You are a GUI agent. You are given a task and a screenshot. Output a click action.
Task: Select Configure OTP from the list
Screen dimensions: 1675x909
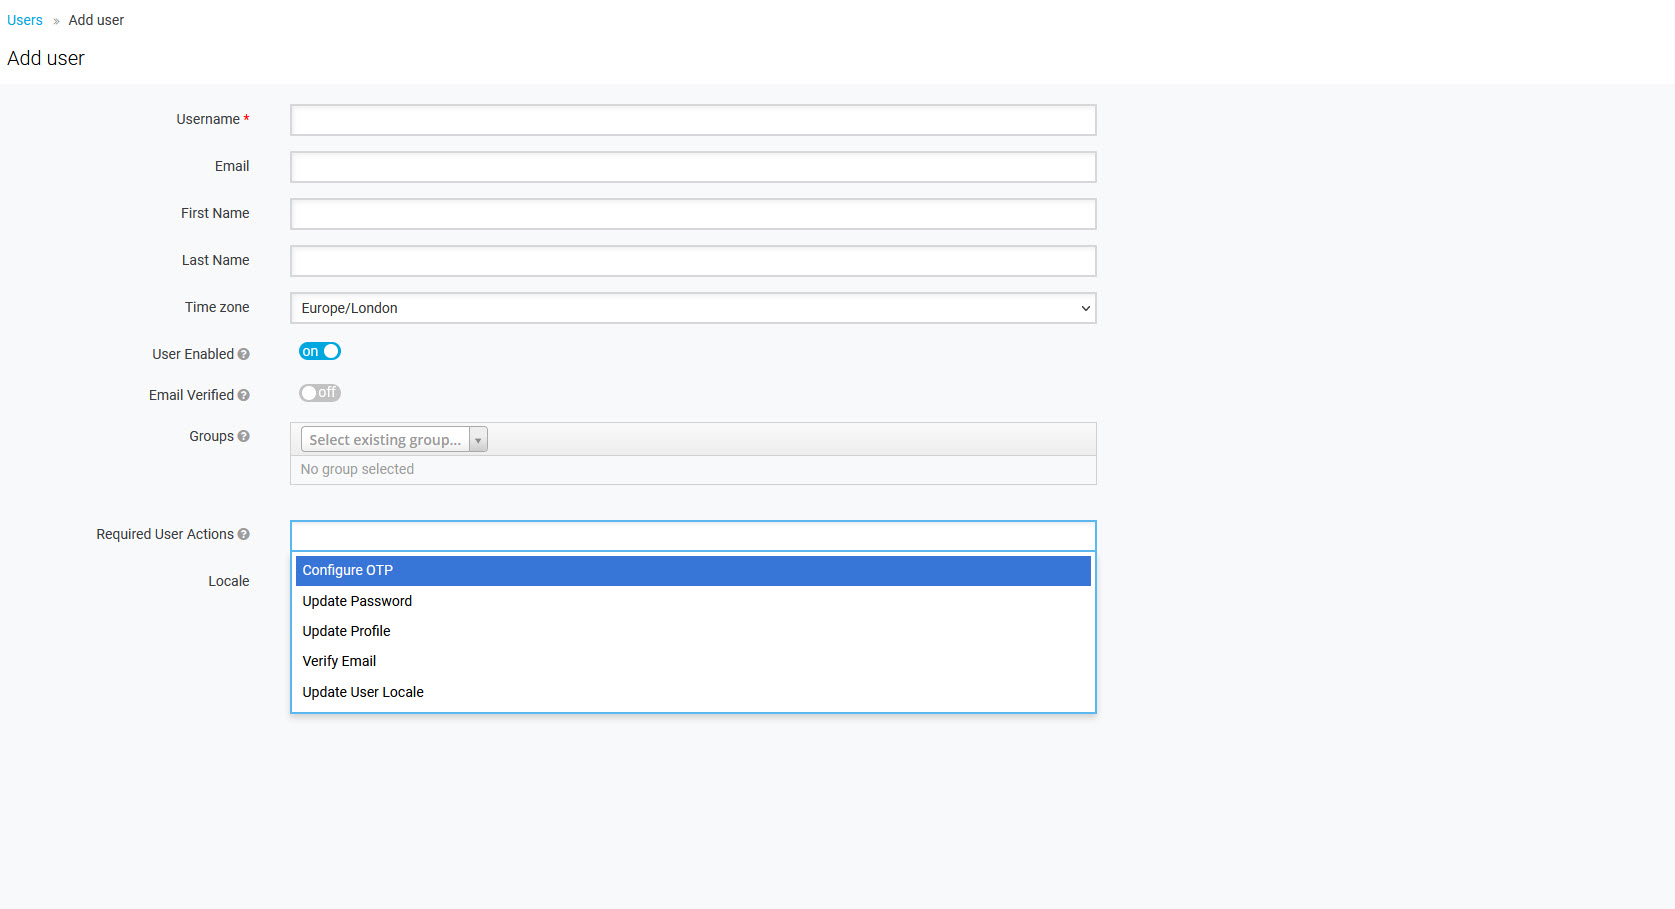[x=692, y=571]
